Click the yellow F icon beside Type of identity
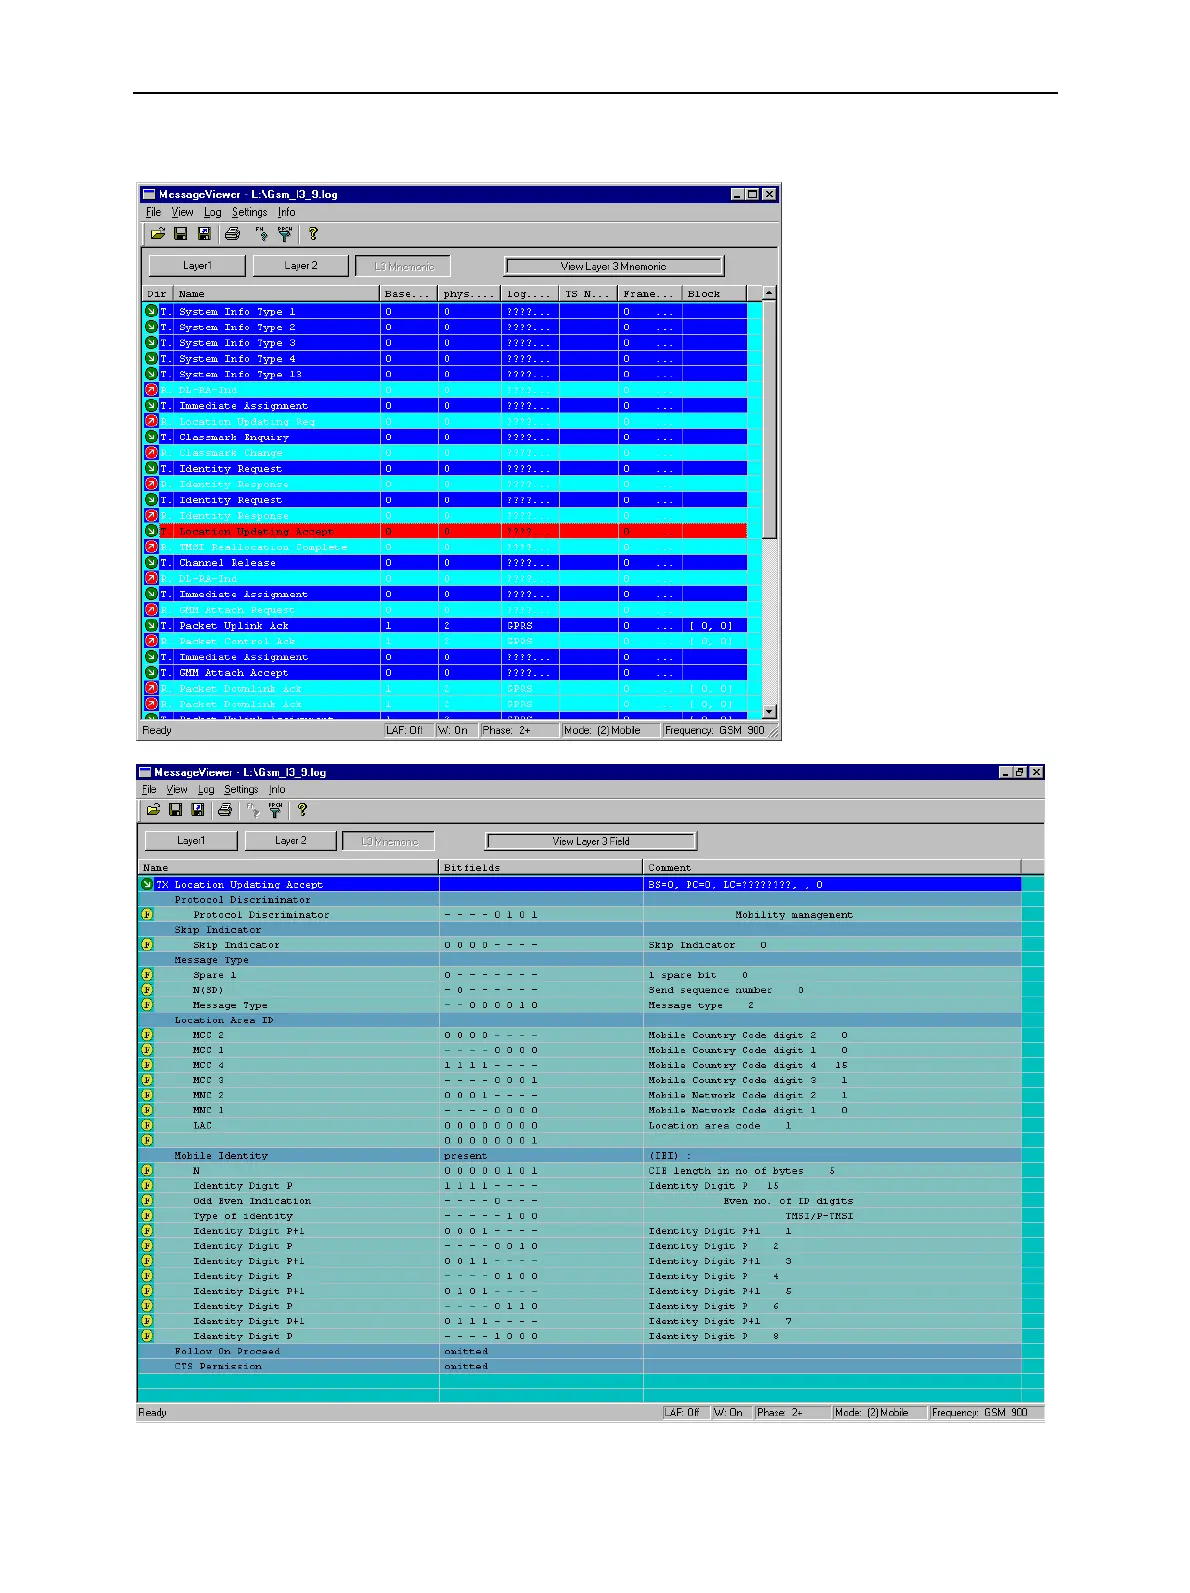 pos(147,1216)
